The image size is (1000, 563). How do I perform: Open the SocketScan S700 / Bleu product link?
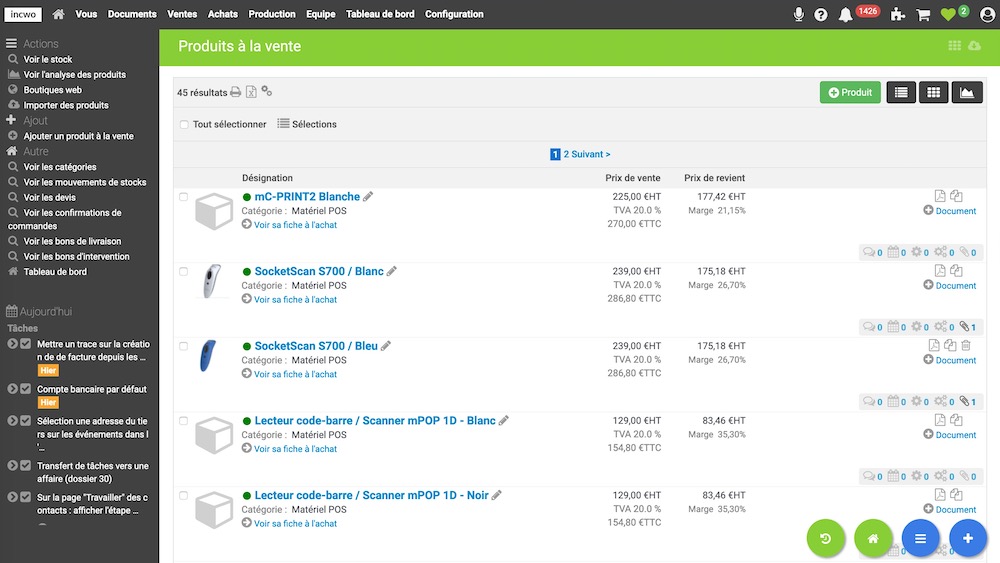click(x=316, y=346)
